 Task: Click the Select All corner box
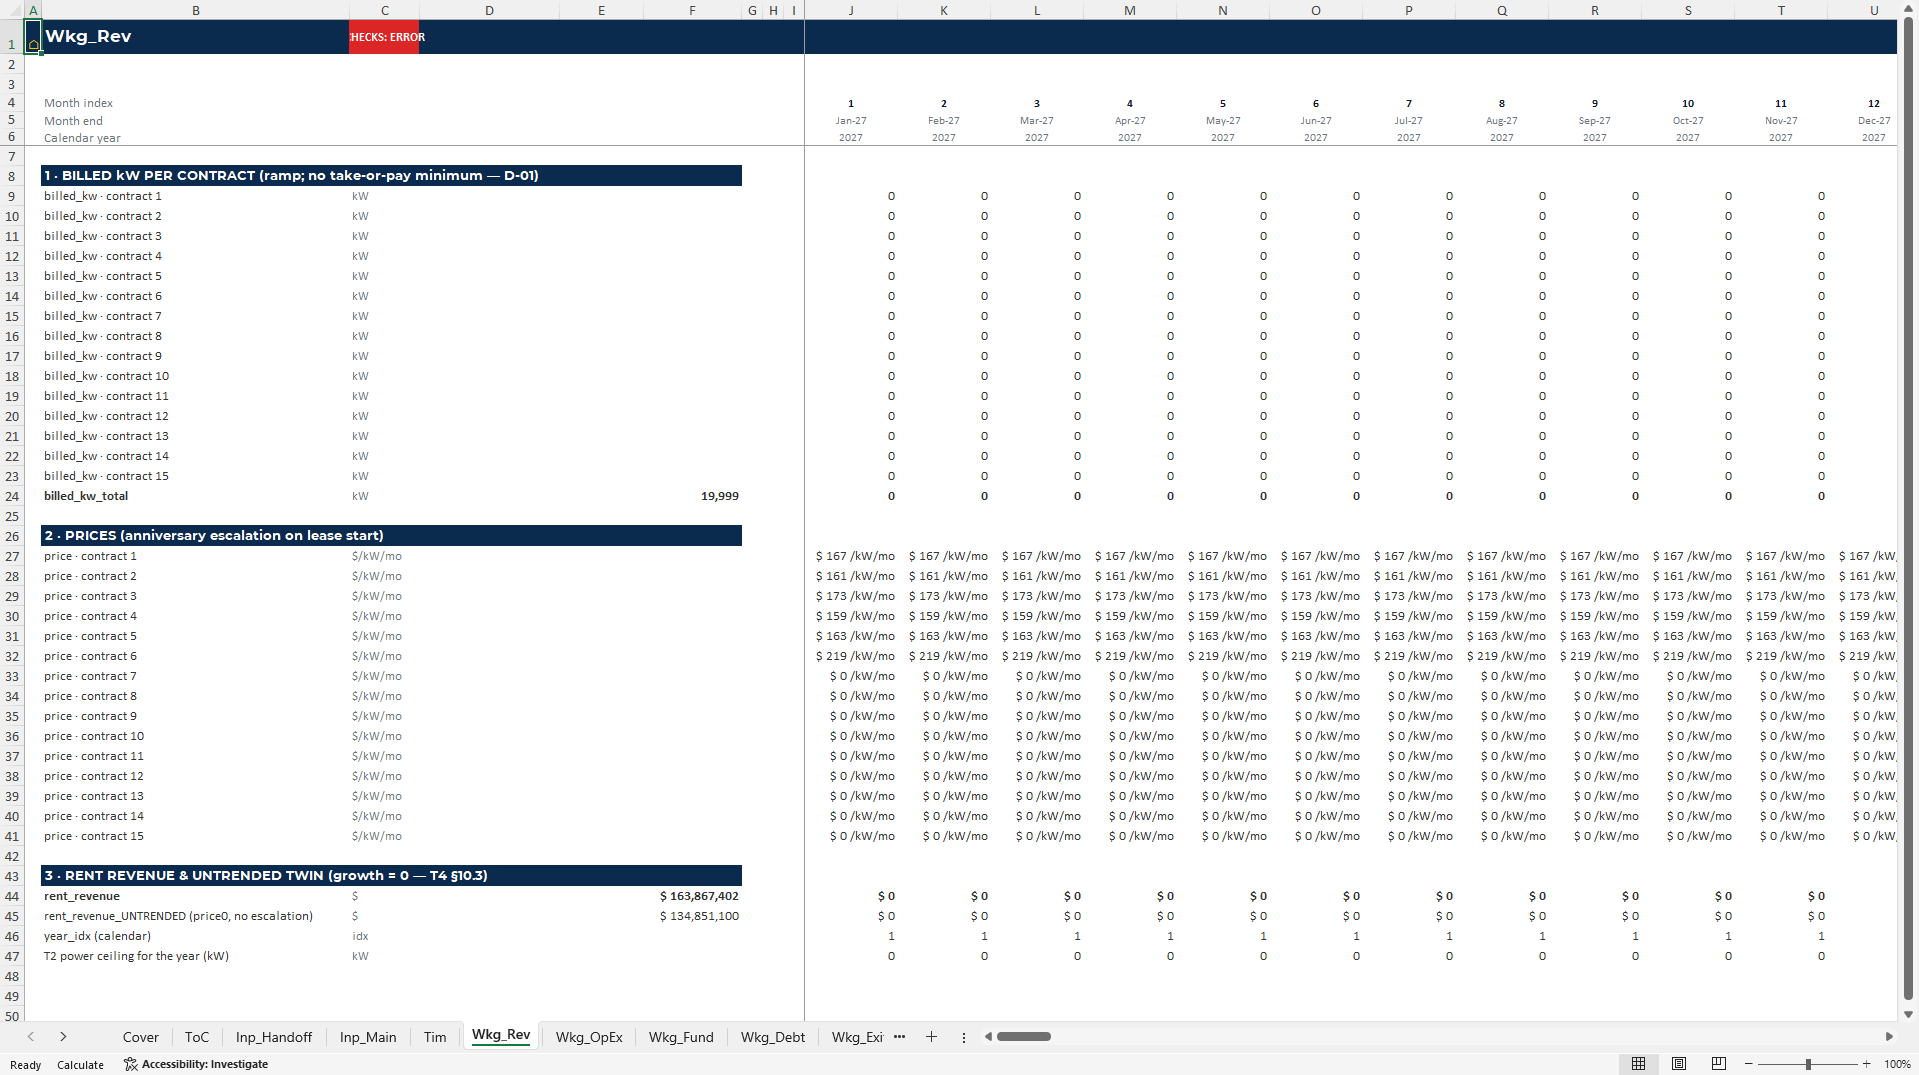click(12, 10)
